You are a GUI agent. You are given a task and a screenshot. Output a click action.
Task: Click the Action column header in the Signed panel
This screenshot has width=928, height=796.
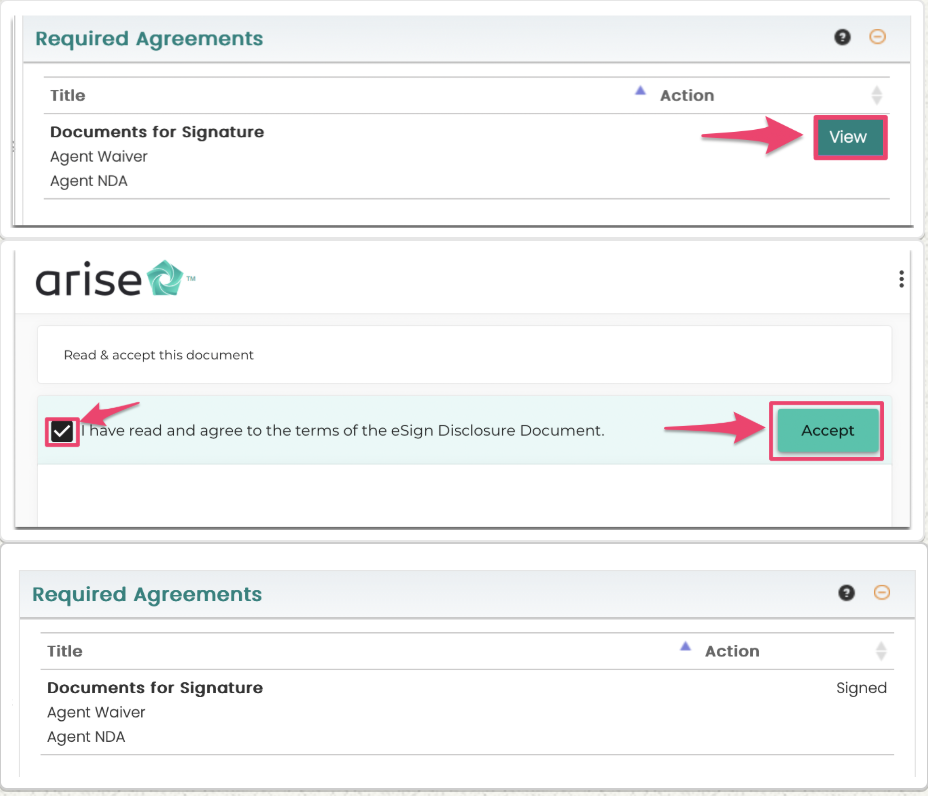coord(732,651)
